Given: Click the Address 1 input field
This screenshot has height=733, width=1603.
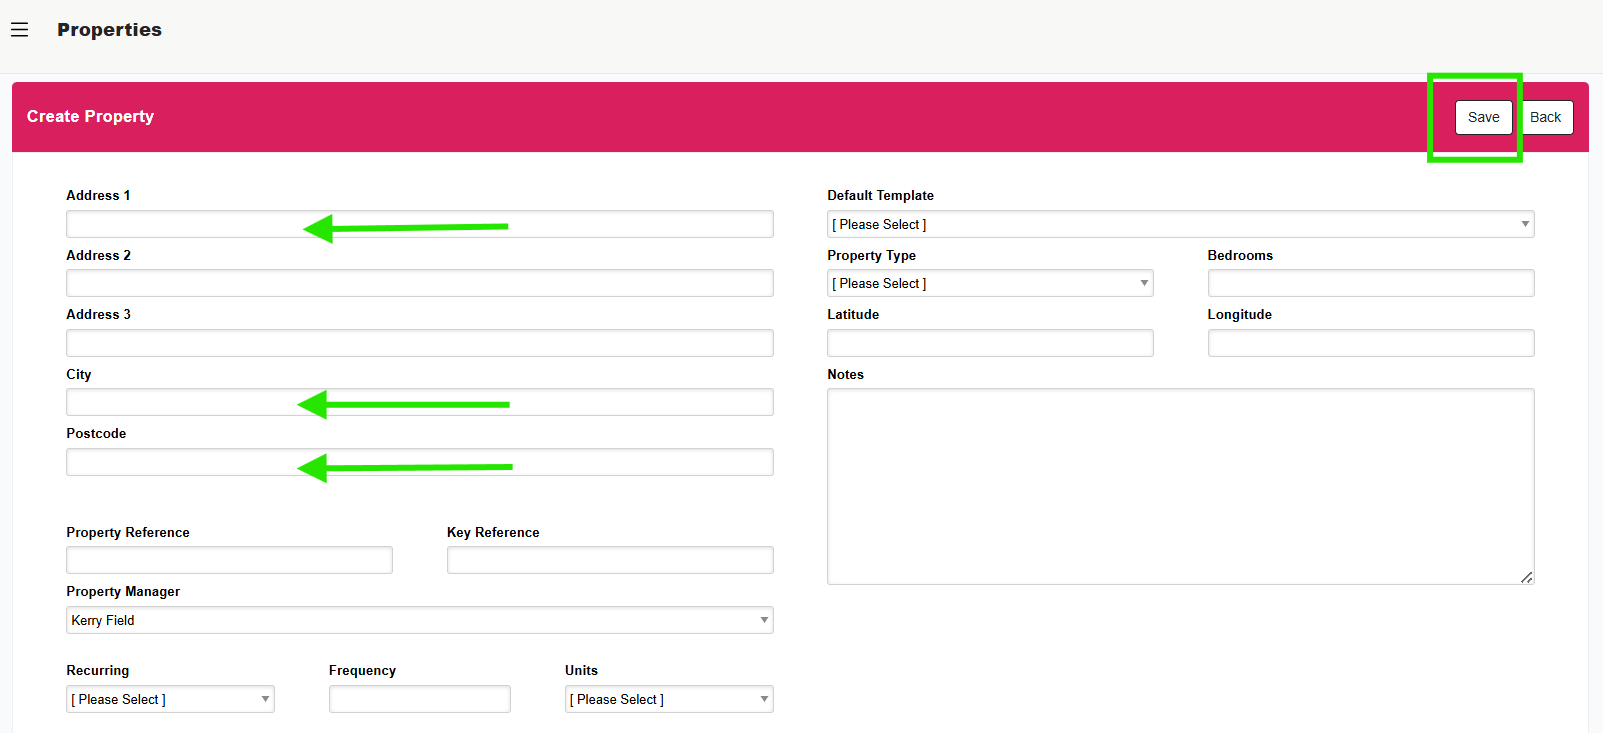Looking at the screenshot, I should pos(180,224).
